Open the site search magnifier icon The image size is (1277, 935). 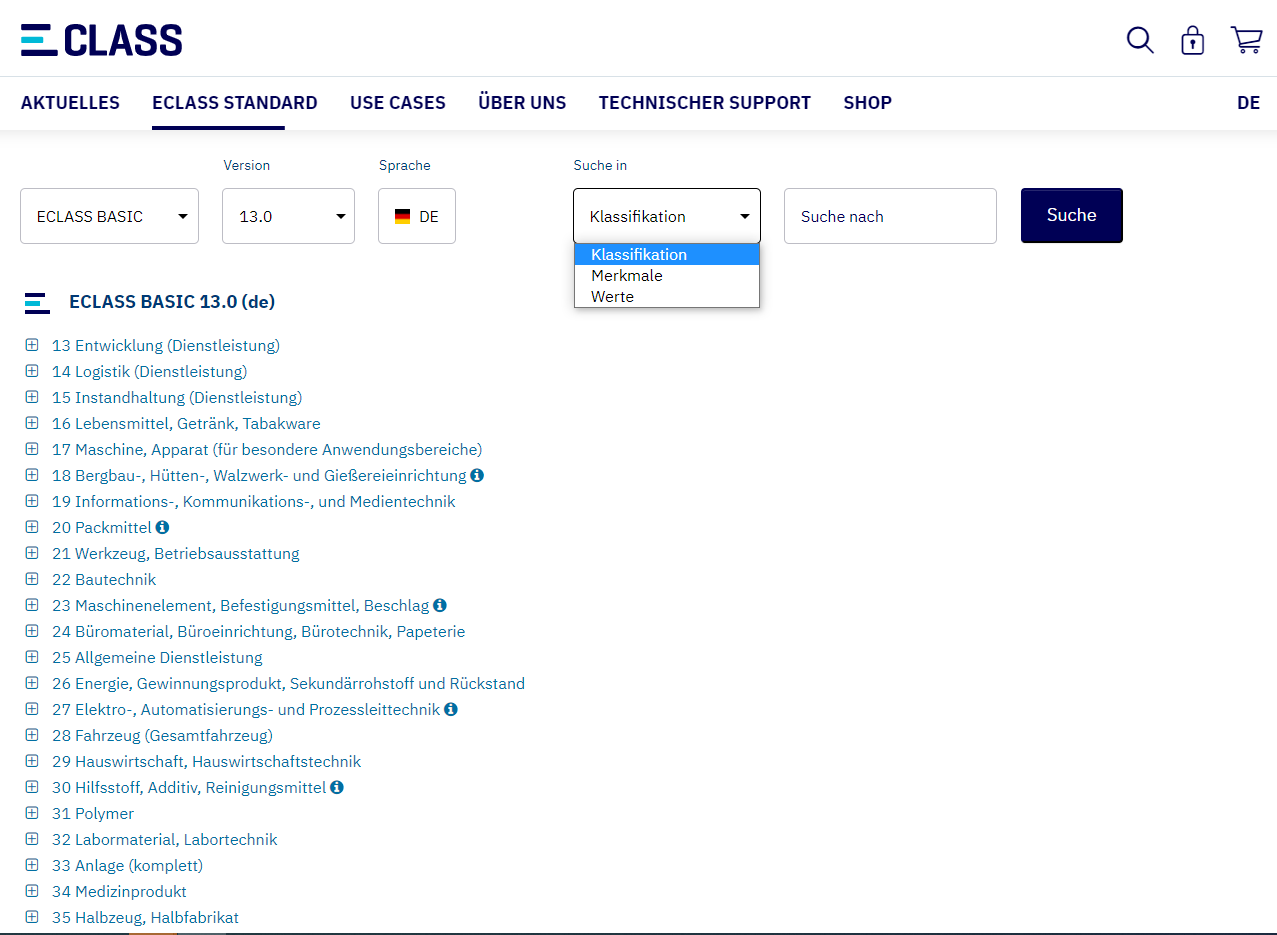[1139, 41]
